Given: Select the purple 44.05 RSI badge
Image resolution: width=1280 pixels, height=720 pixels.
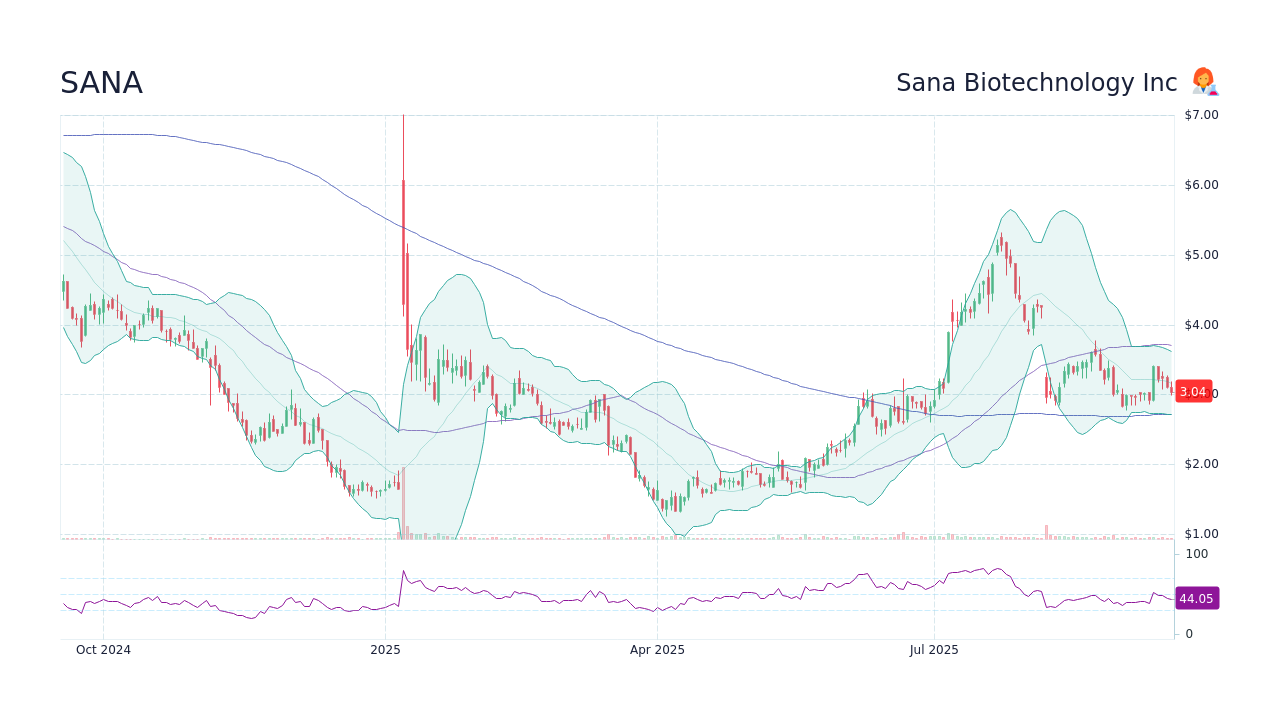Looking at the screenshot, I should [x=1197, y=598].
